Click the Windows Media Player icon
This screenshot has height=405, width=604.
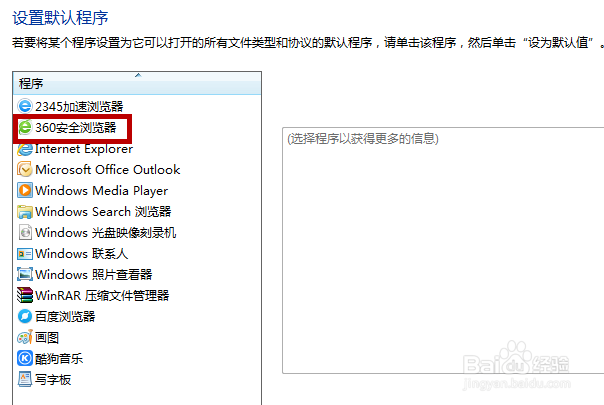(25, 190)
